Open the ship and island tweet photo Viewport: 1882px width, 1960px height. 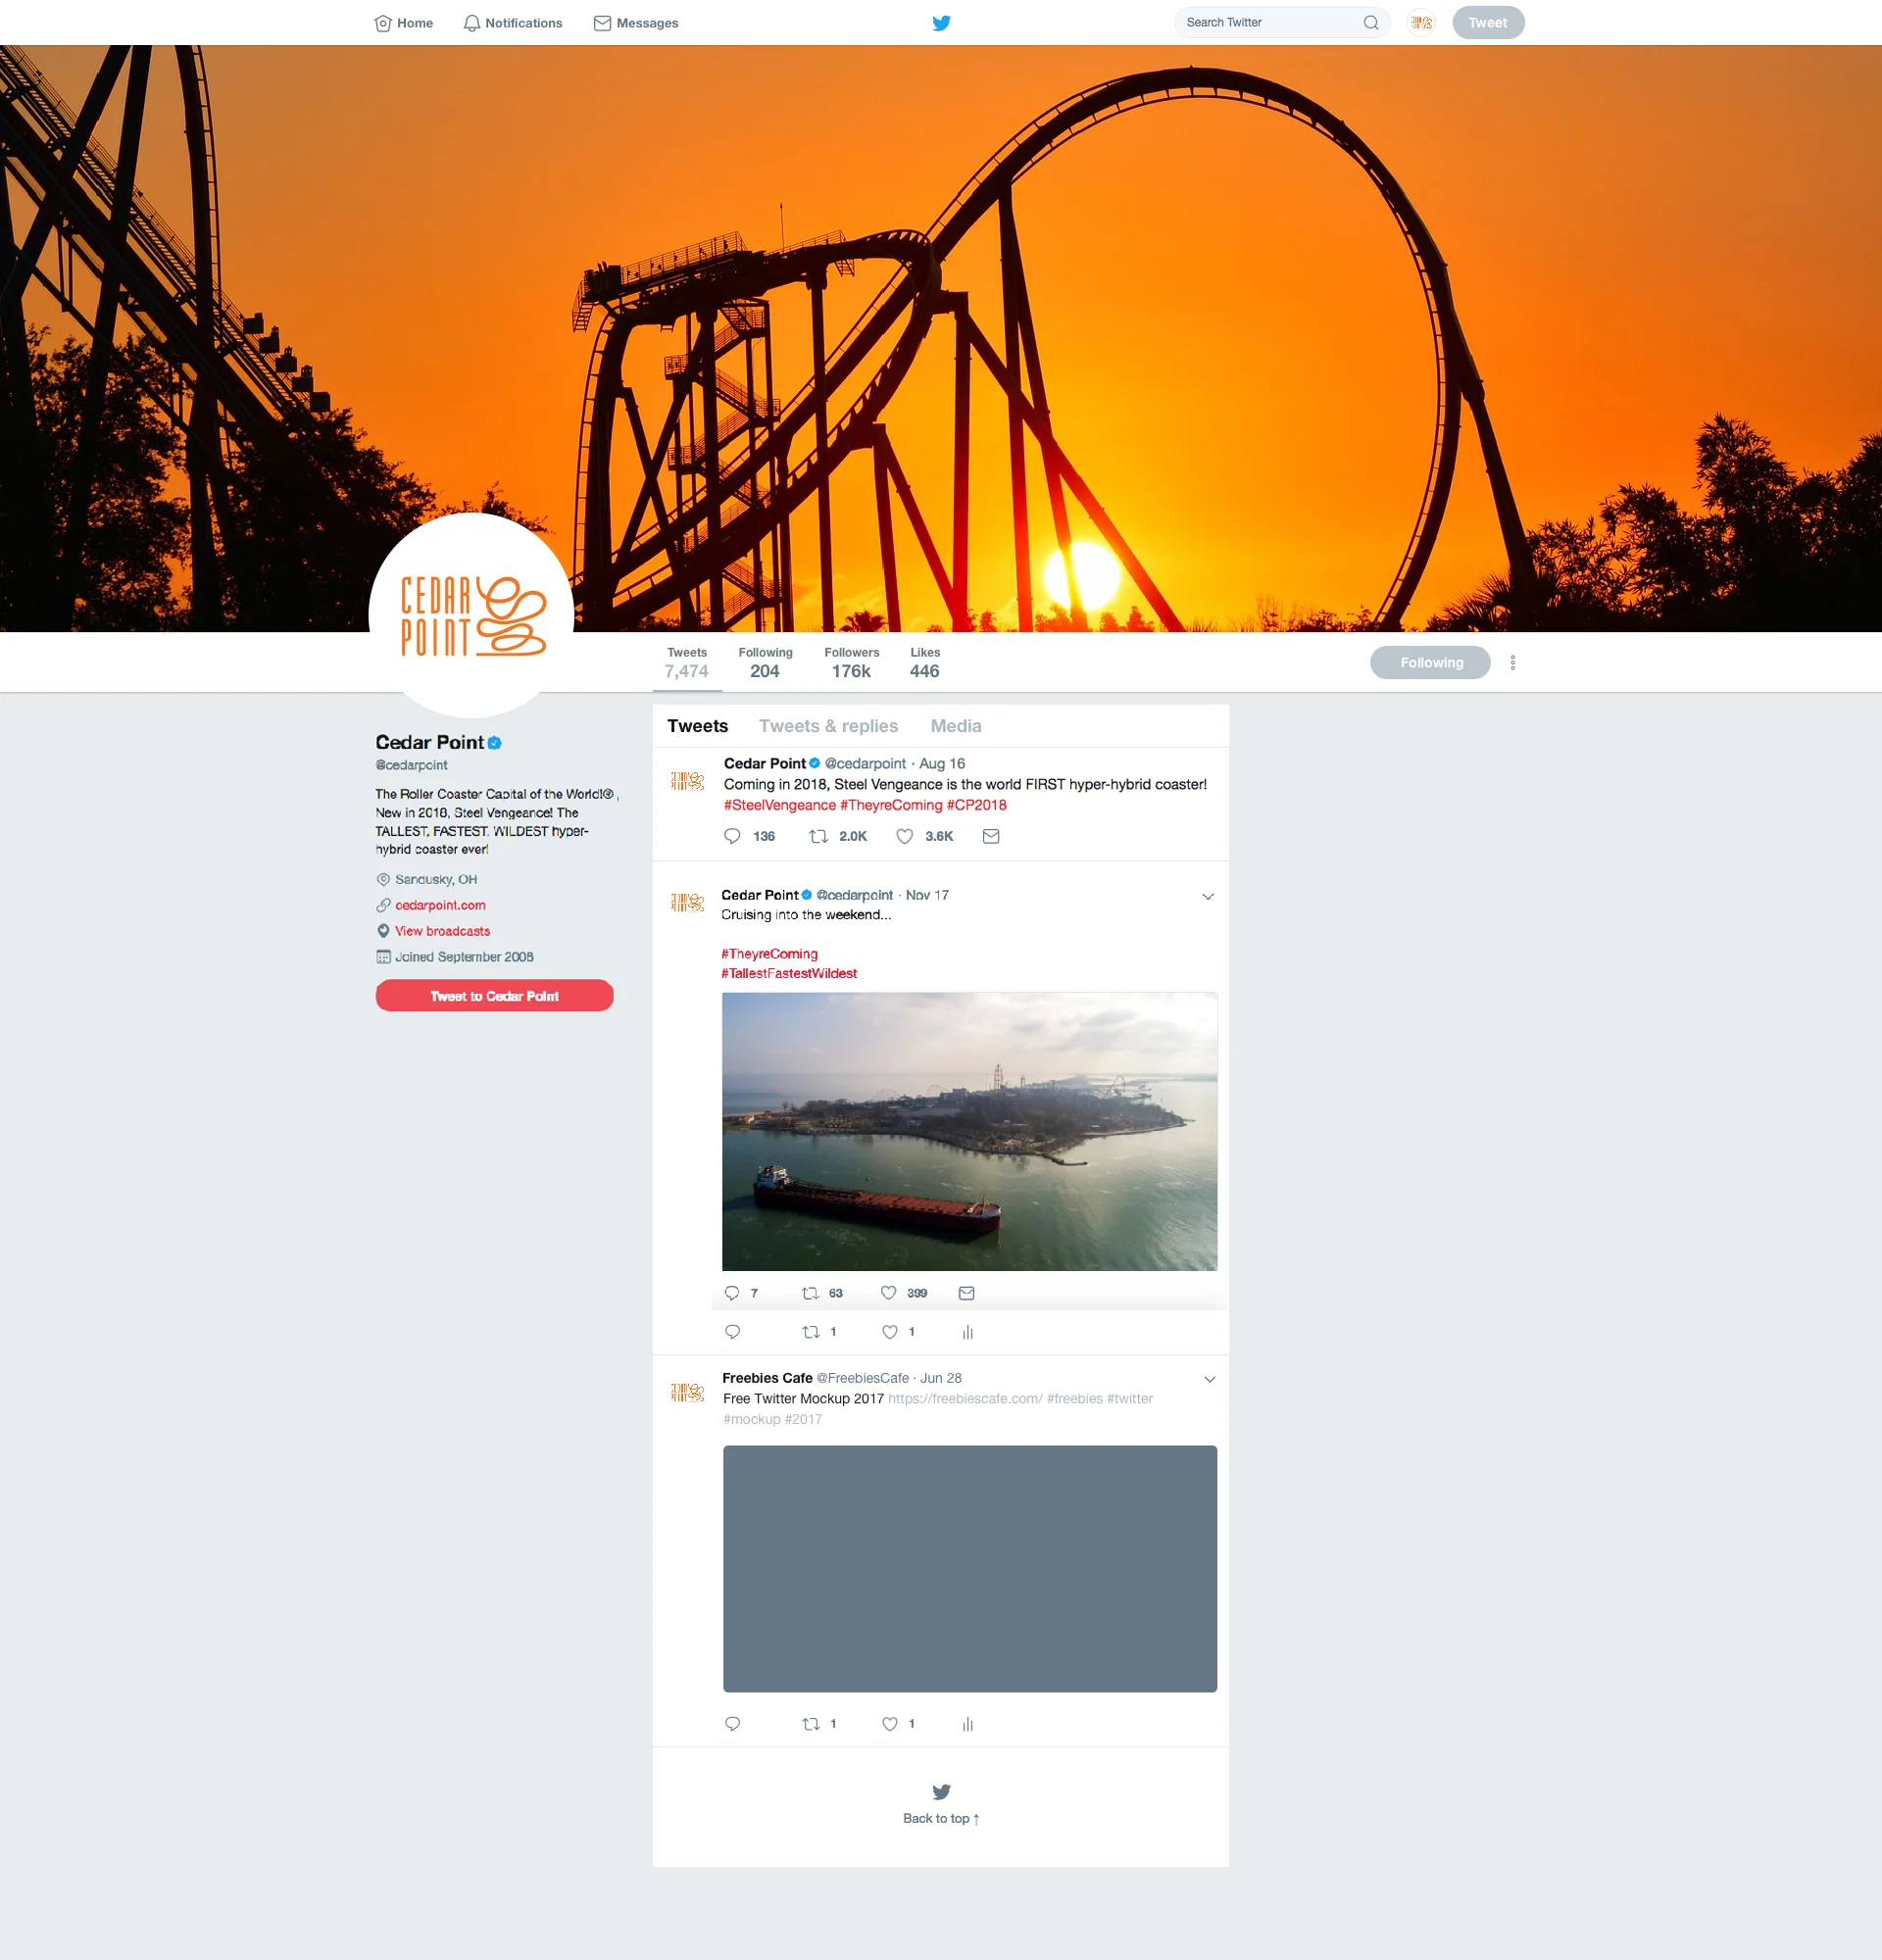(x=969, y=1131)
